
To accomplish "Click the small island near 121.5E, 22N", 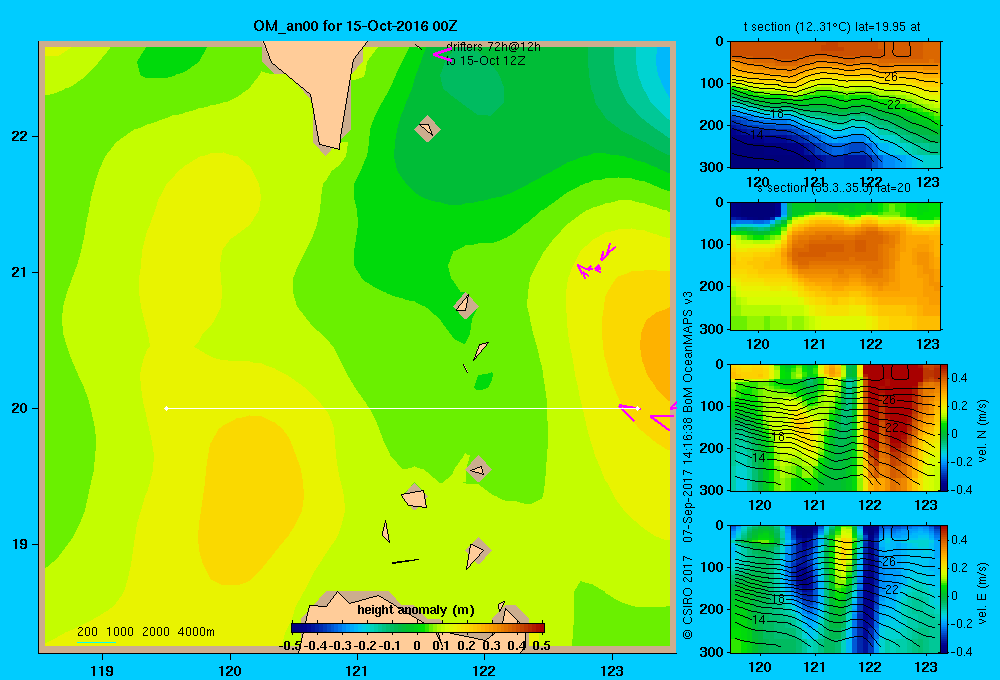I will tap(427, 129).
